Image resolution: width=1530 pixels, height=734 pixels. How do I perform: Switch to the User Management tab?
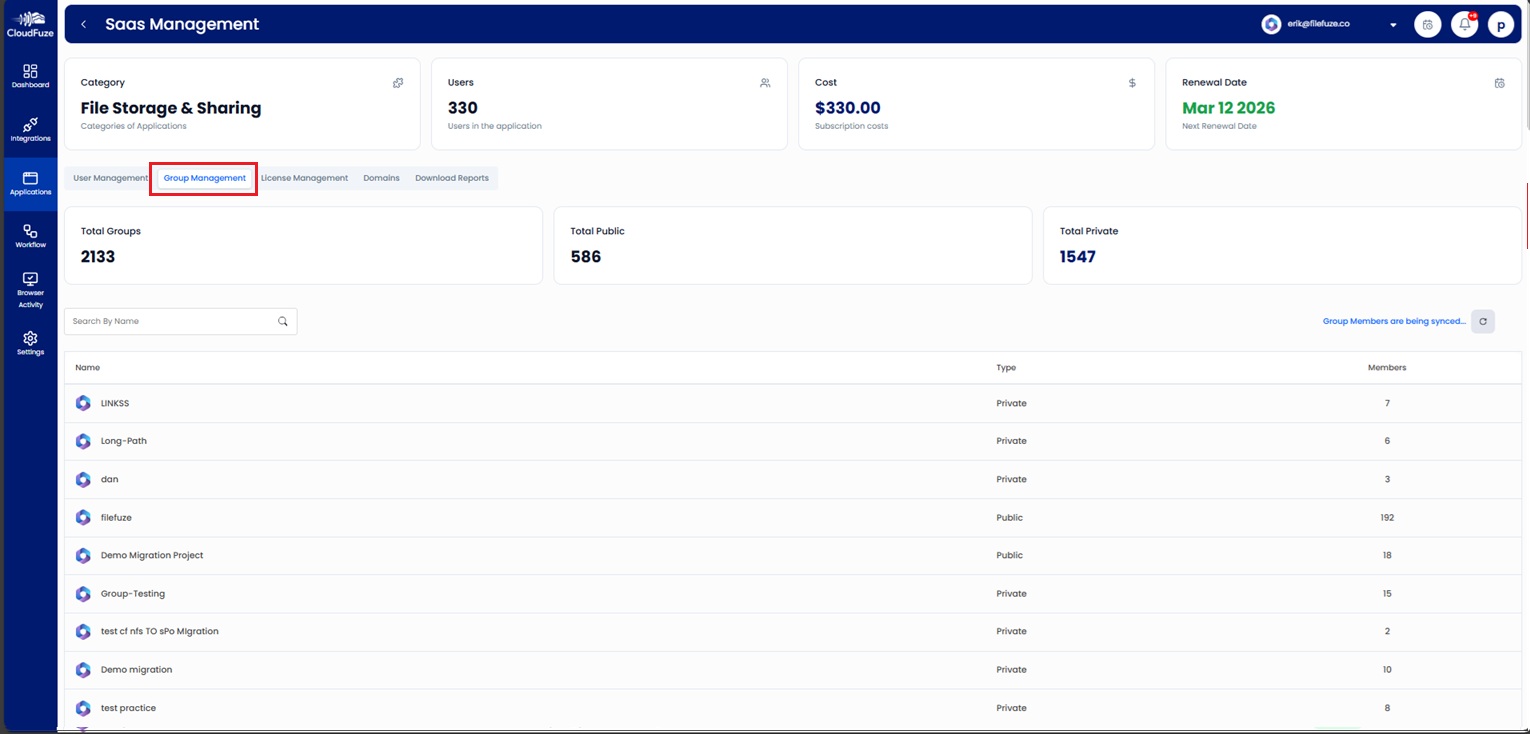109,177
